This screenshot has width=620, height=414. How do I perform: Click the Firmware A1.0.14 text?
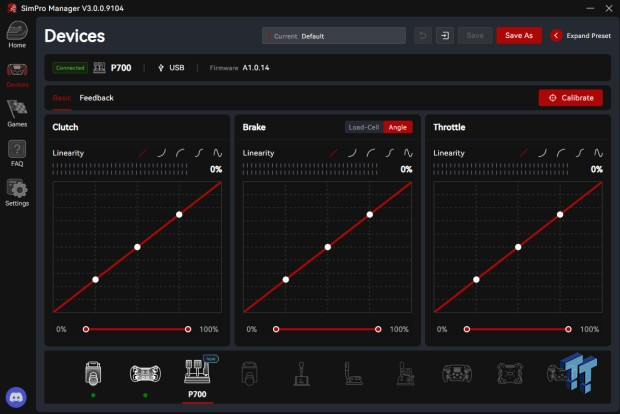239,68
